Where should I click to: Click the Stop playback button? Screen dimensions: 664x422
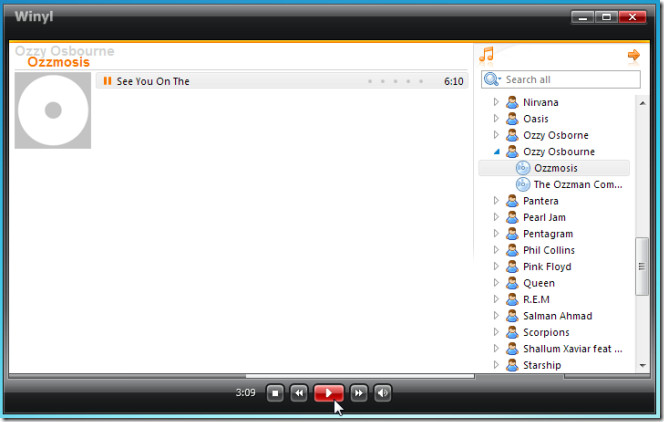tap(275, 393)
